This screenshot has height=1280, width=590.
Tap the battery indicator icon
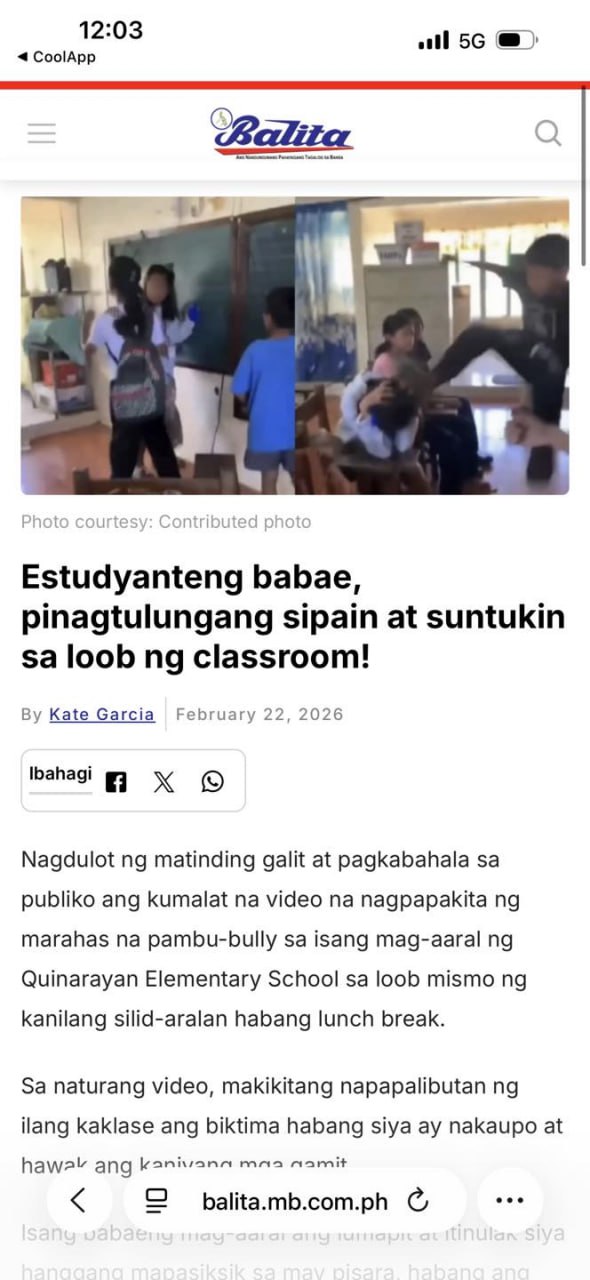[517, 41]
